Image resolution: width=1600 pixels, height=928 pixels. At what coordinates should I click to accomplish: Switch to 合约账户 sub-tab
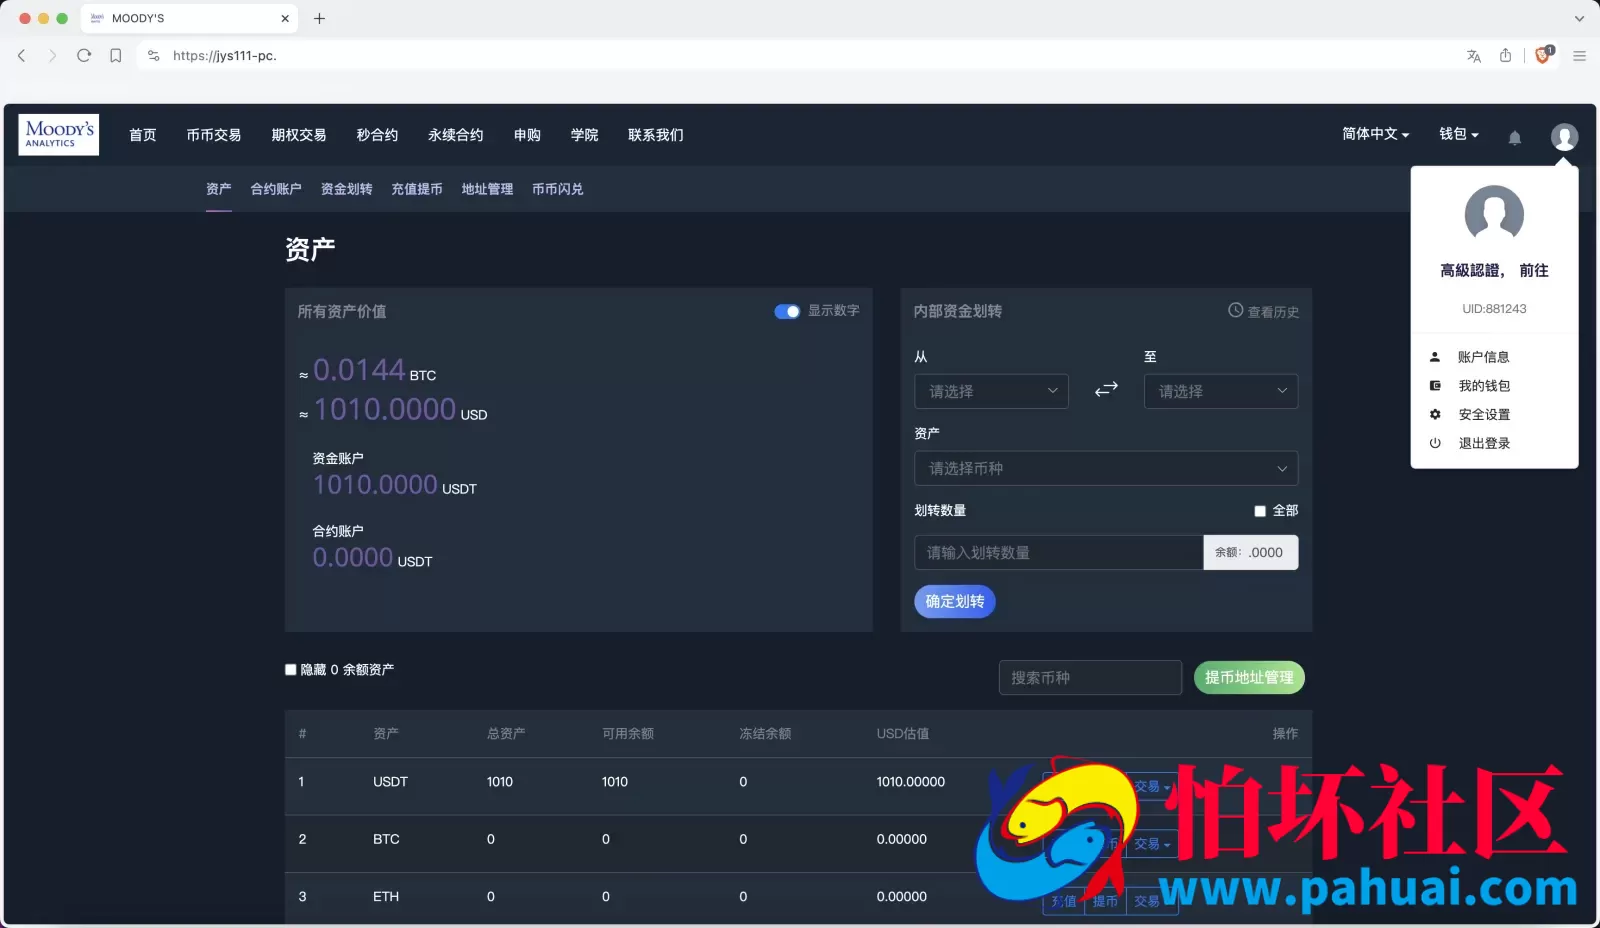pos(276,189)
